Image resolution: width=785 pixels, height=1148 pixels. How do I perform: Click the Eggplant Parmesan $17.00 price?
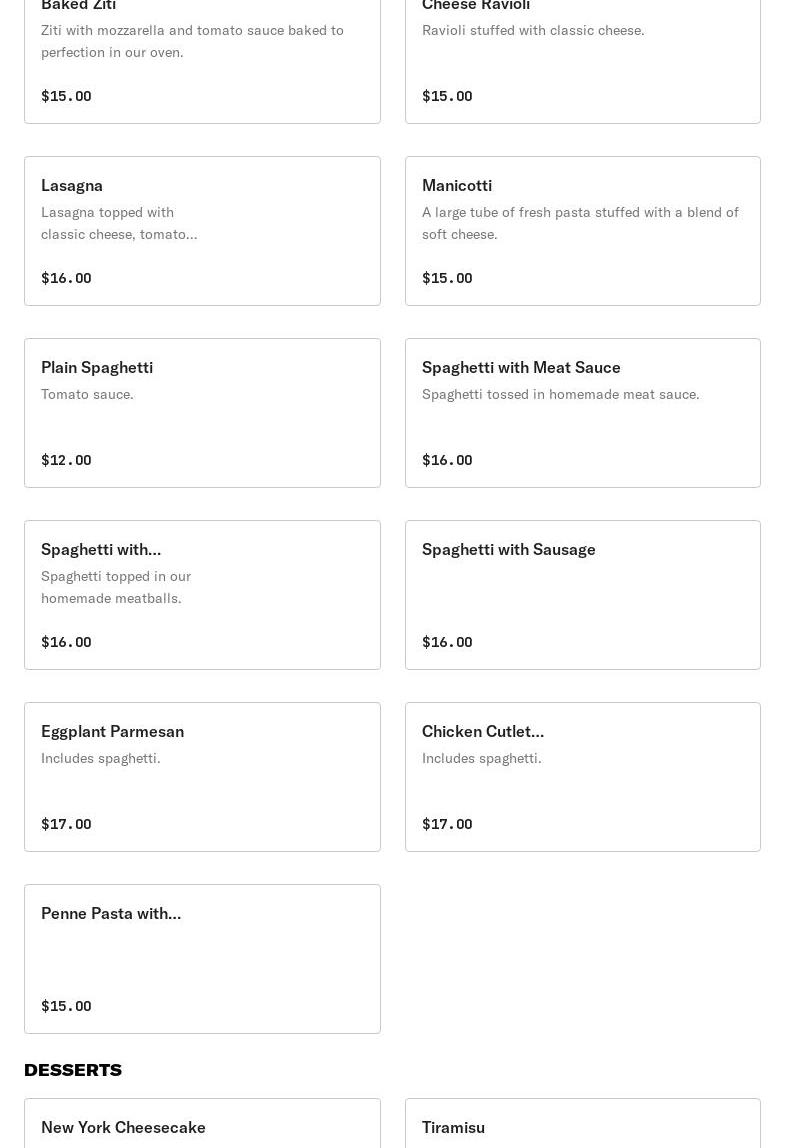67,824
